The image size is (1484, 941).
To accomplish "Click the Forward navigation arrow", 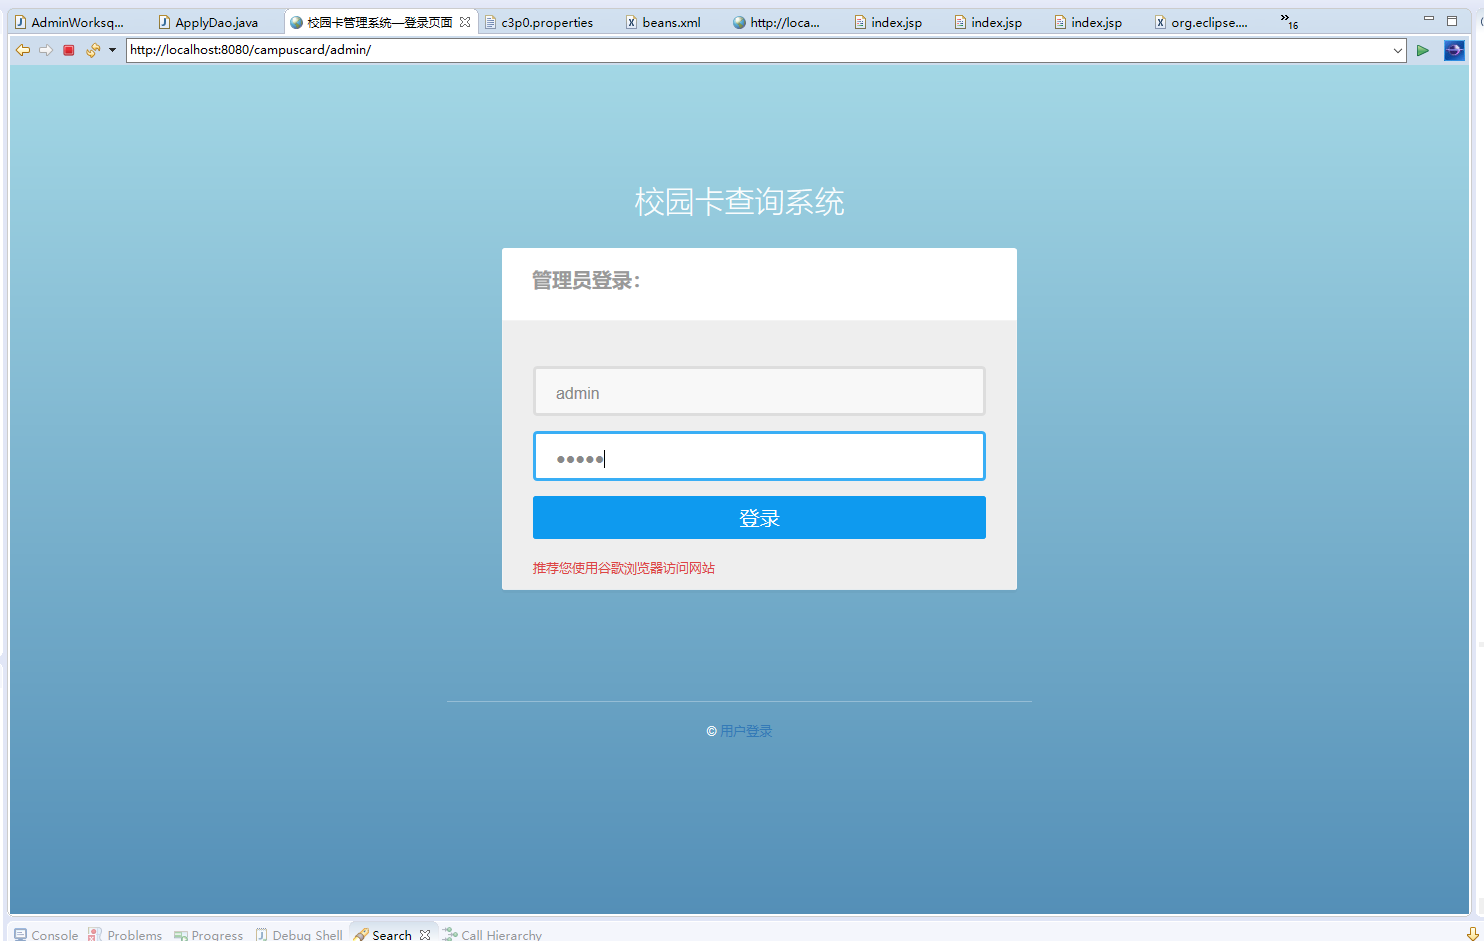I will pyautogui.click(x=45, y=50).
